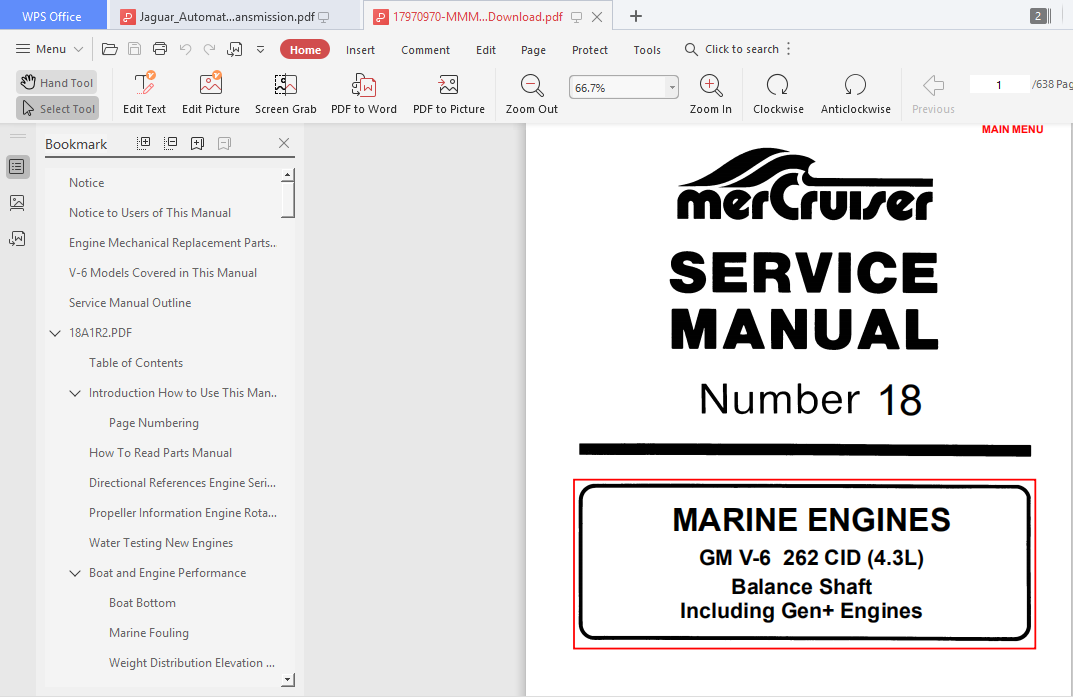
Task: Open How To Read Parts Manual bookmark
Action: point(160,453)
